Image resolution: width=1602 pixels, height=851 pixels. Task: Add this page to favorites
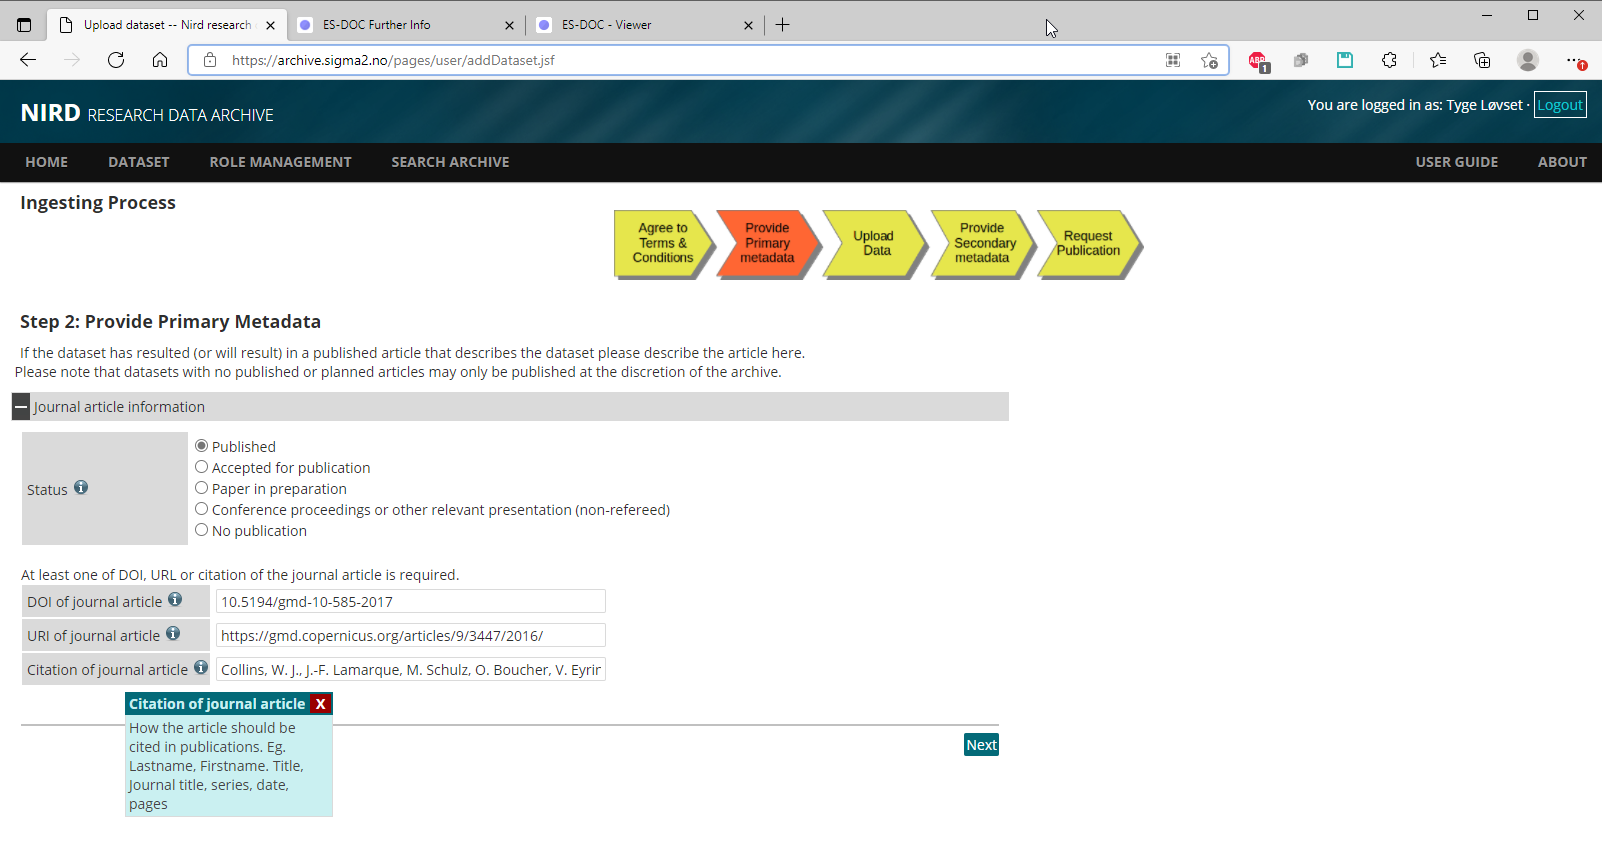[1209, 60]
